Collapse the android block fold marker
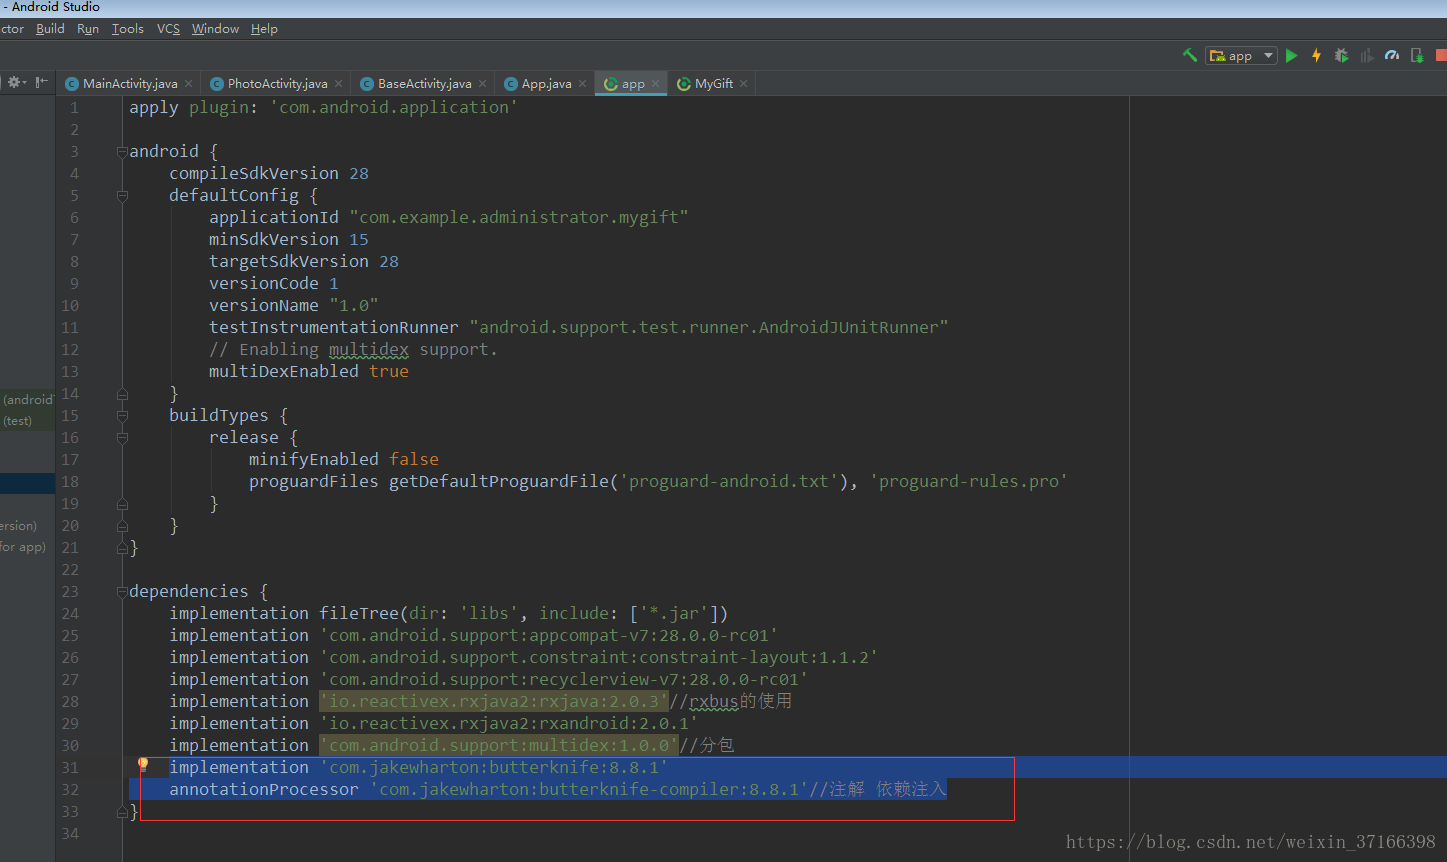 122,152
